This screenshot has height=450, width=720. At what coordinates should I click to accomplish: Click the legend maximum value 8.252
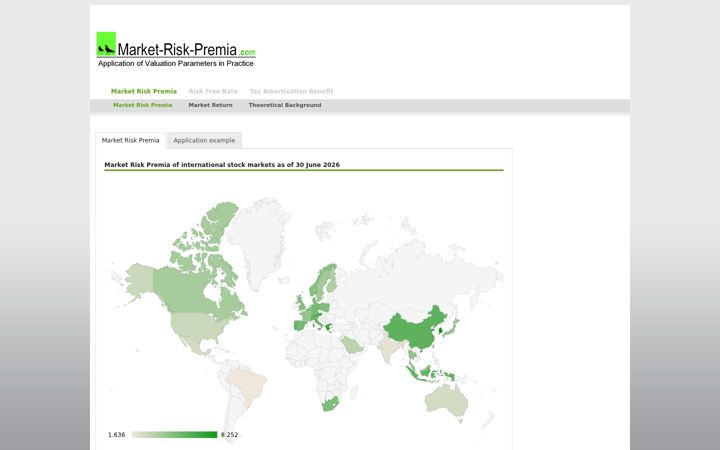pyautogui.click(x=229, y=435)
